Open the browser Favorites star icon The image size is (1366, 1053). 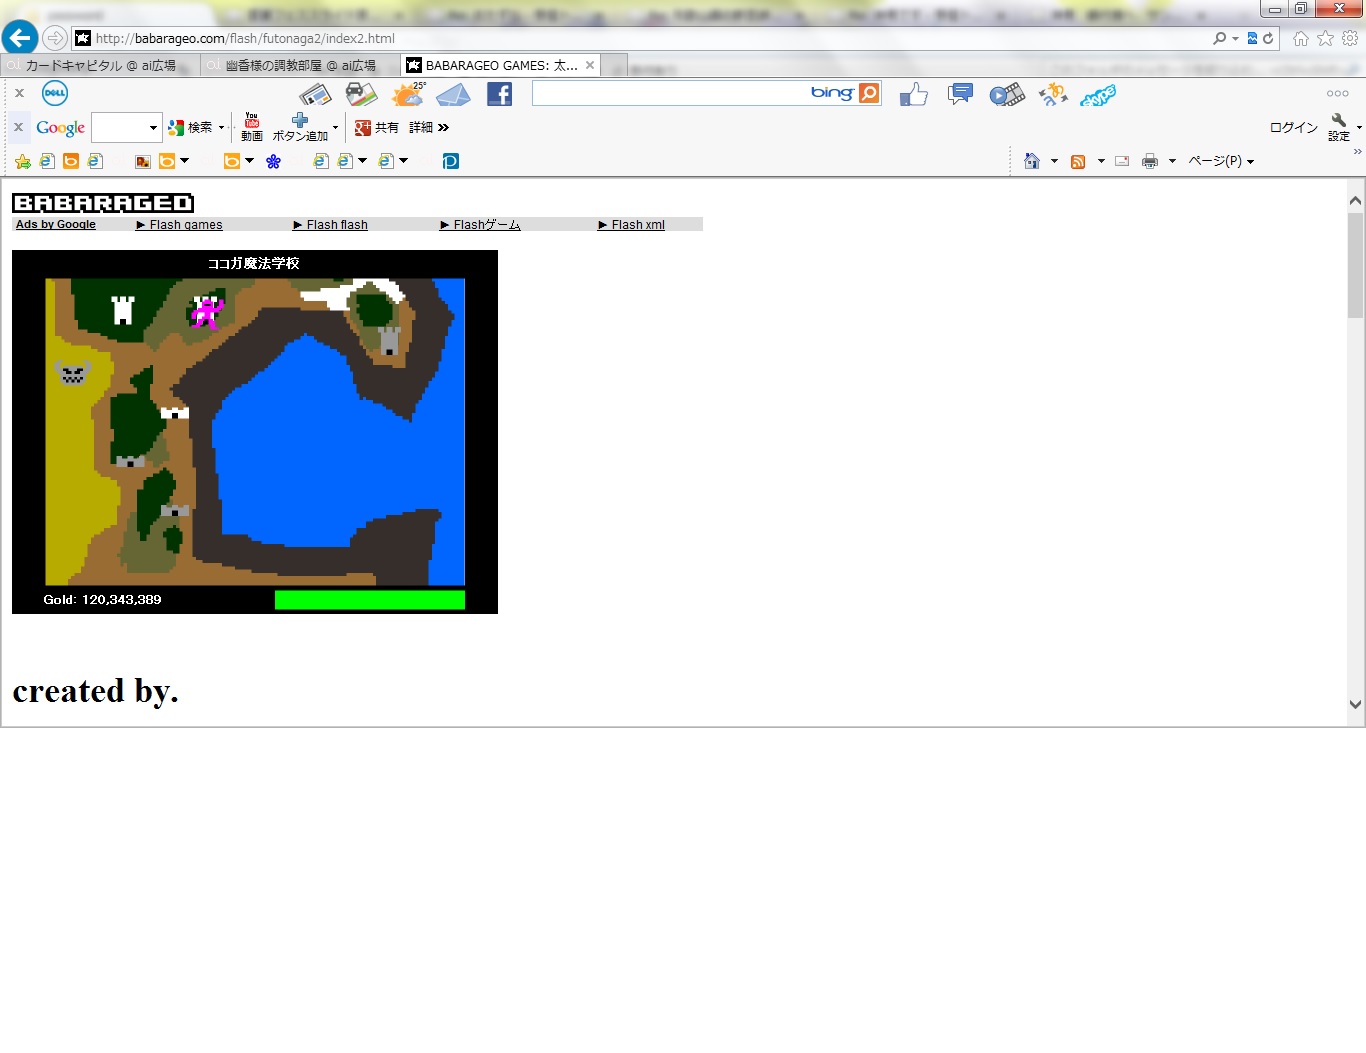[1325, 38]
